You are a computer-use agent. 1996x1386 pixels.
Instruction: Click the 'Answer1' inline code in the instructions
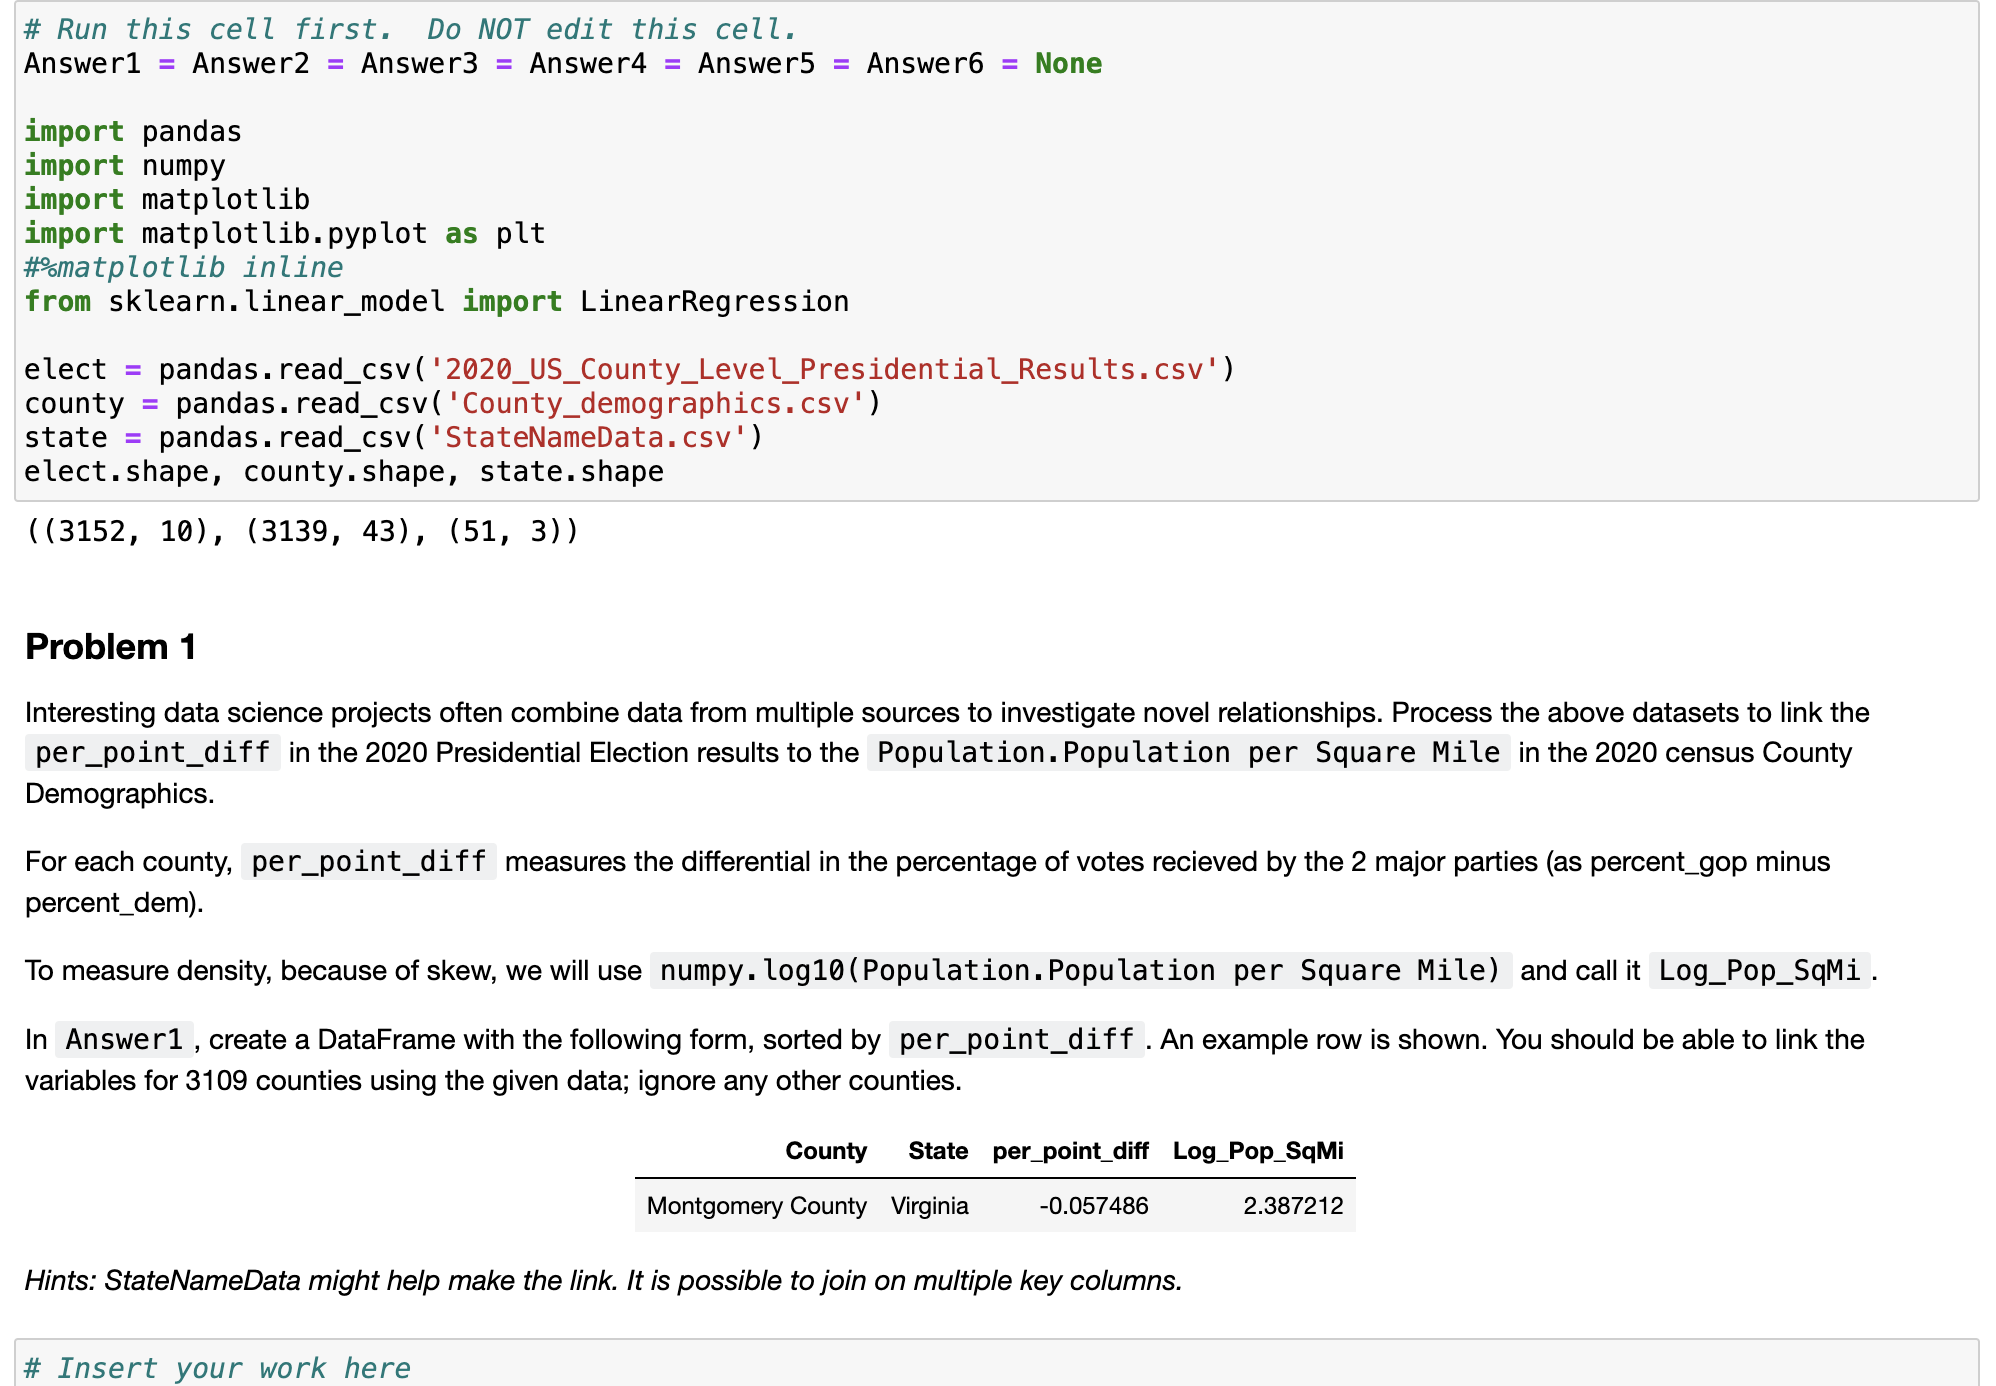coord(124,1040)
